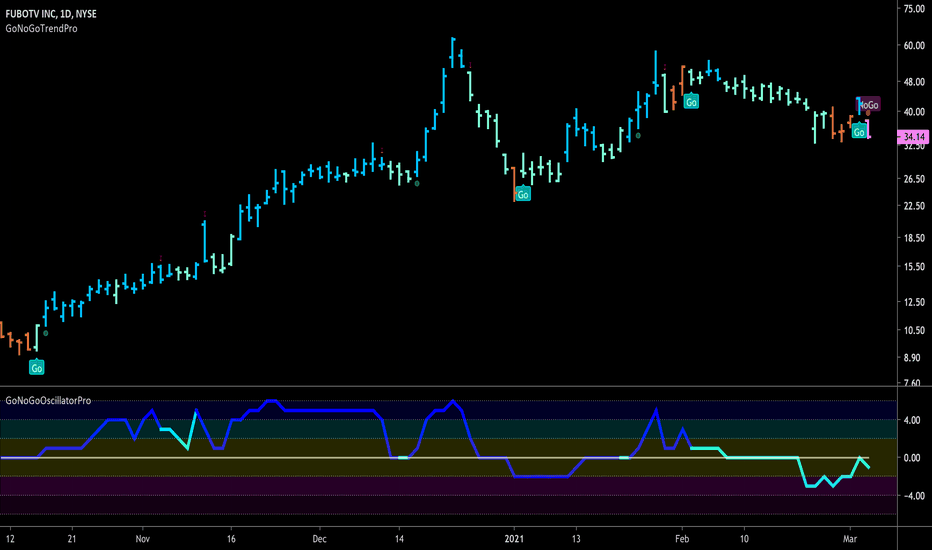Click the 12.50 price axis label
Viewport: 932px width, 550px height.
coord(914,302)
